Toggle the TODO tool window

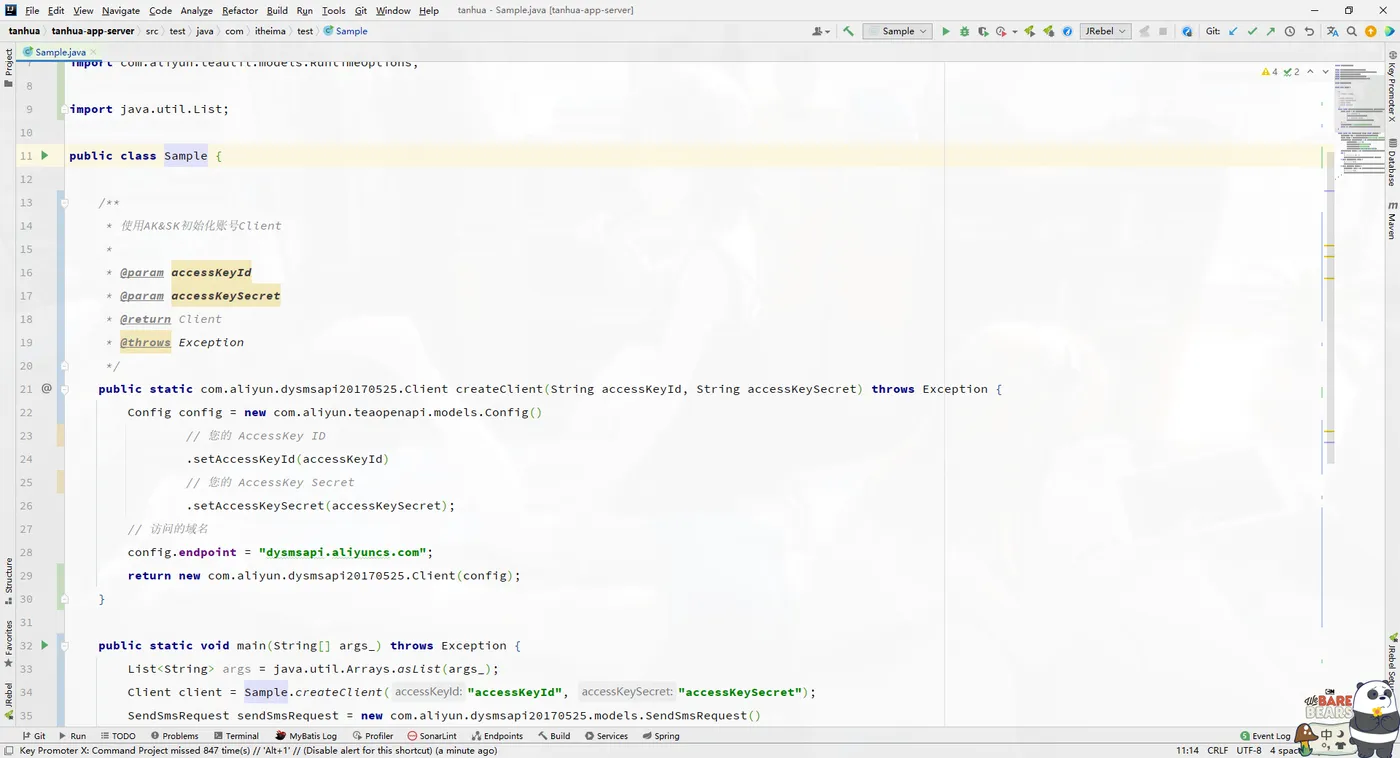point(118,736)
